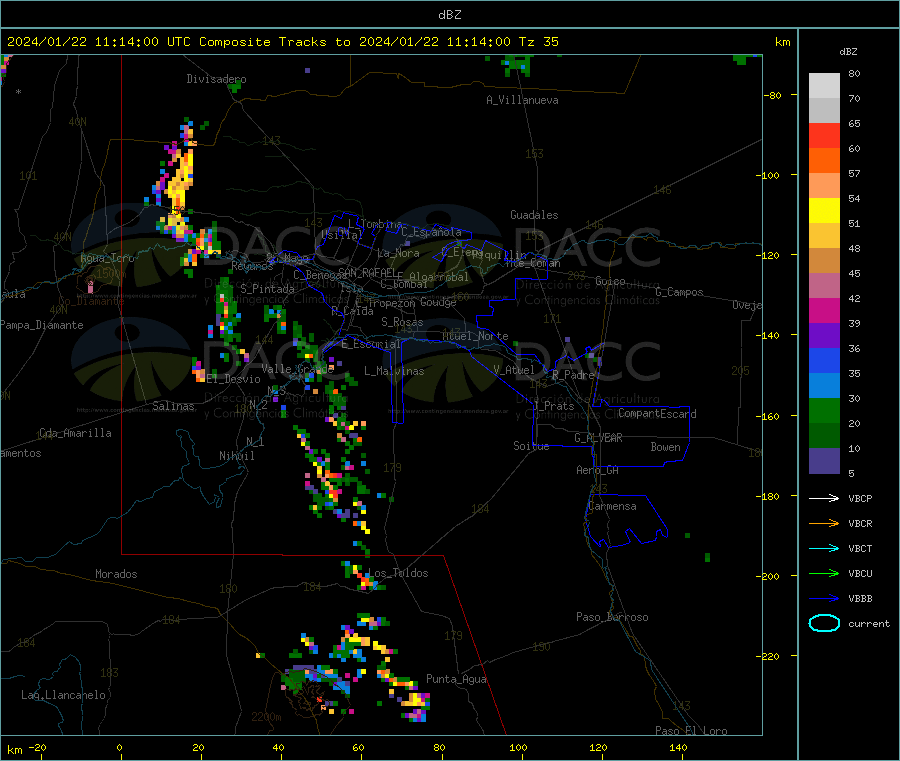Click the '100' tick on horizontal km axis
Image resolution: width=900 pixels, height=761 pixels.
[518, 747]
